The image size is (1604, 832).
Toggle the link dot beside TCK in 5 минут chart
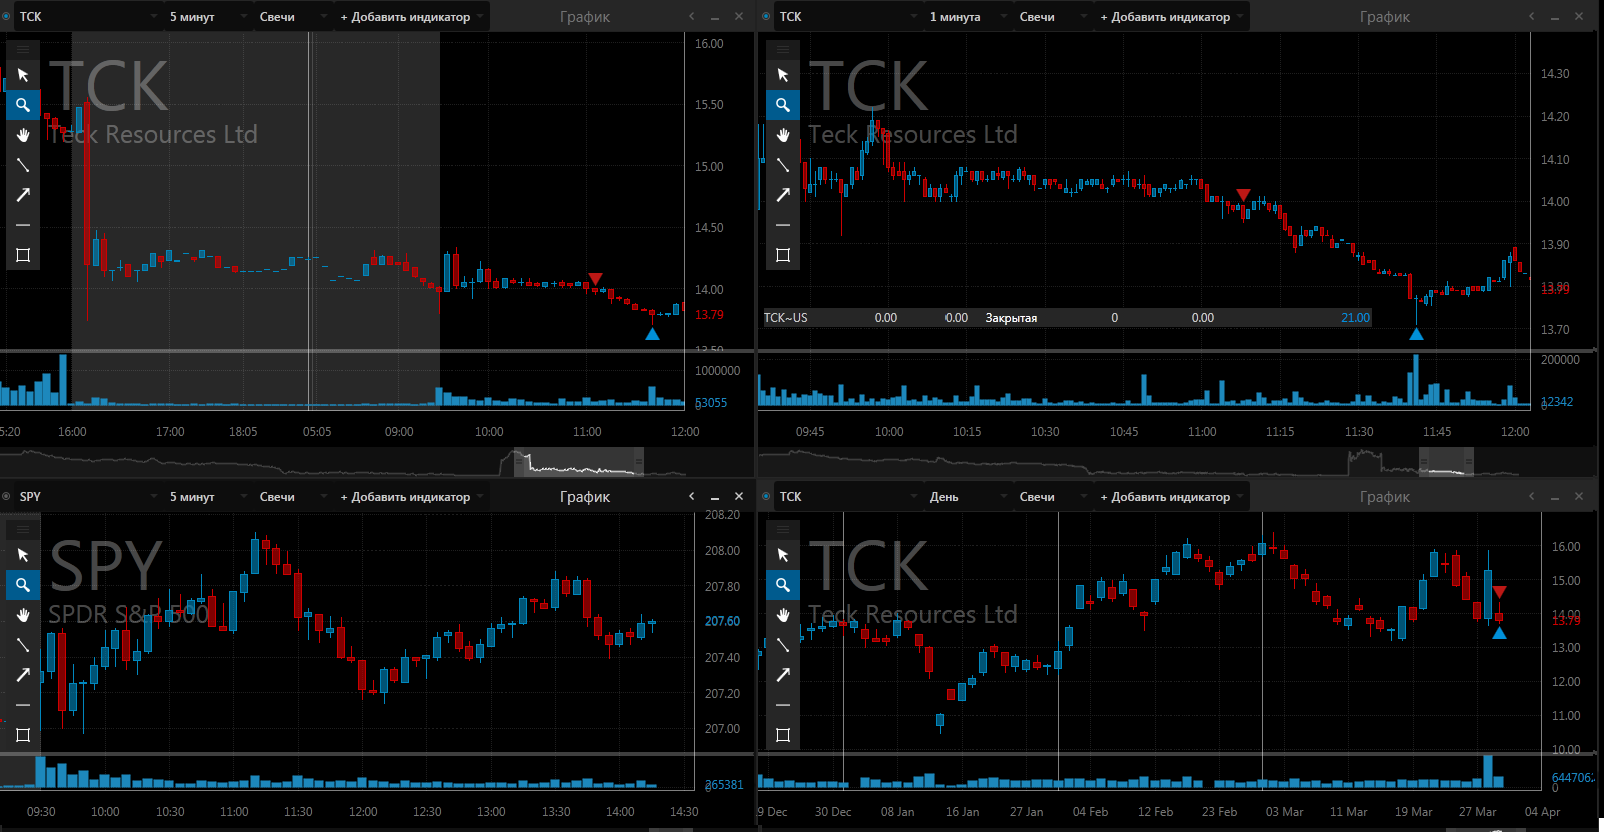click(x=7, y=17)
